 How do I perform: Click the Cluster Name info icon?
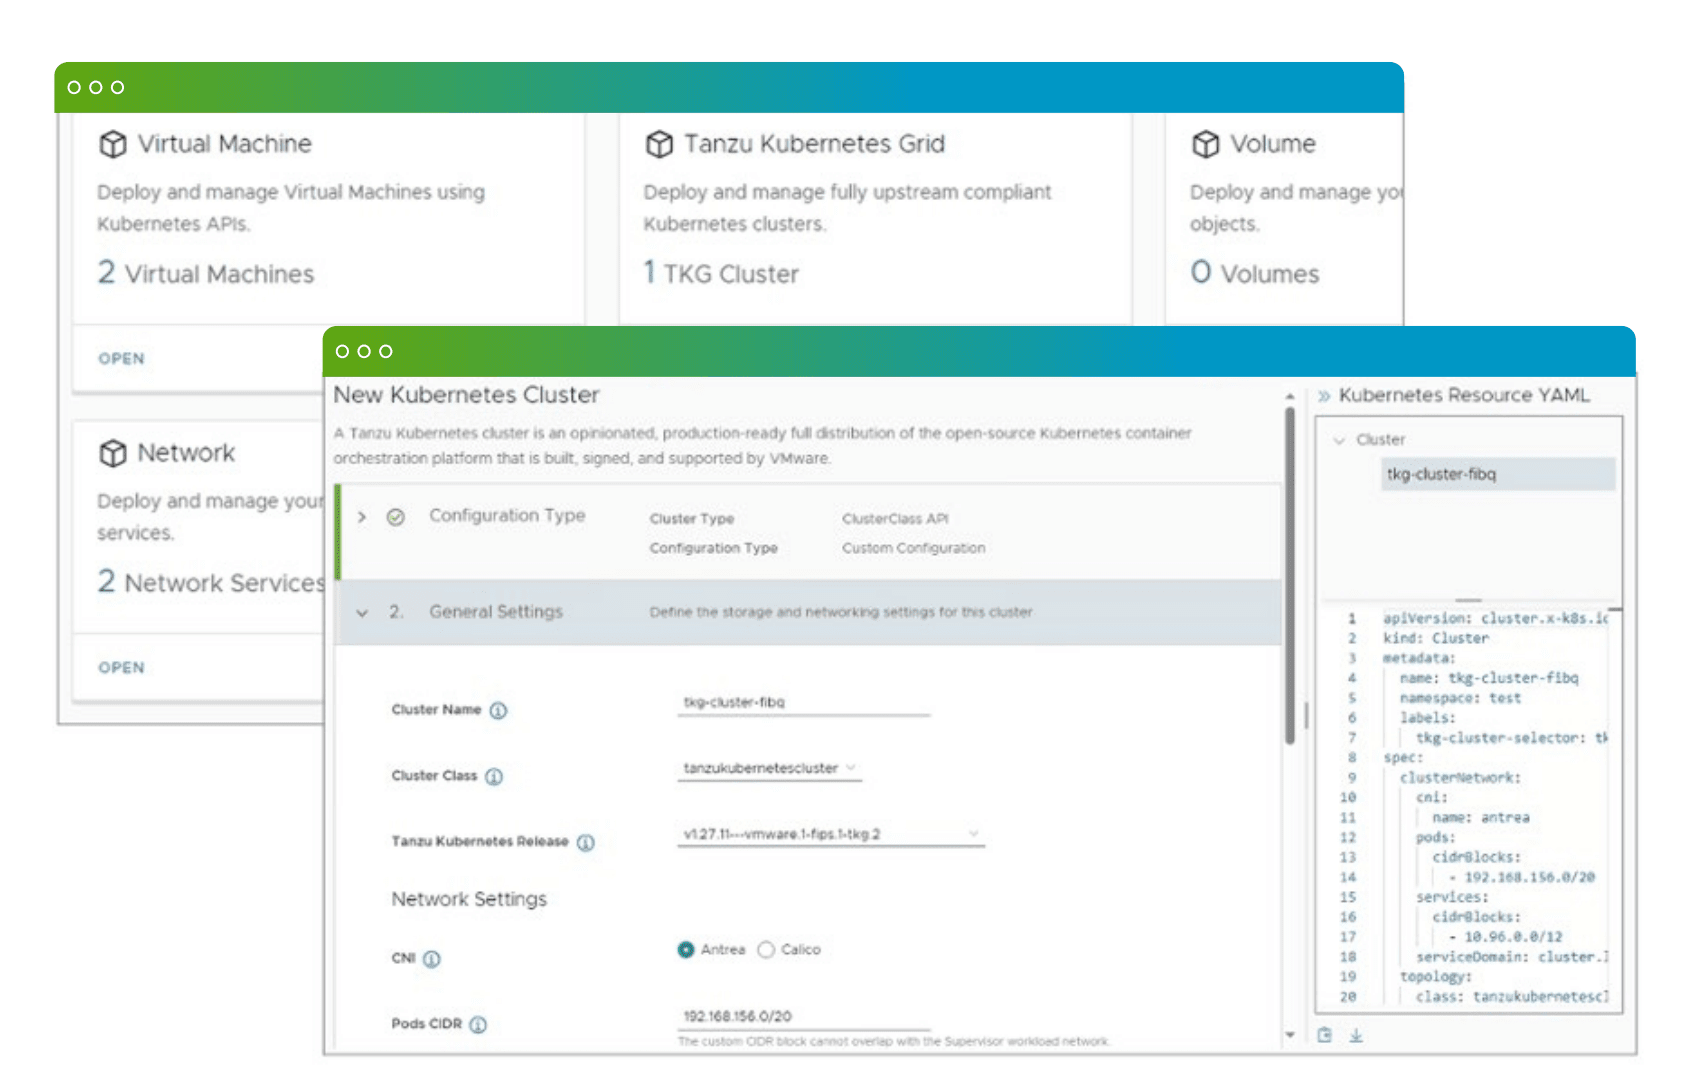pos(498,711)
